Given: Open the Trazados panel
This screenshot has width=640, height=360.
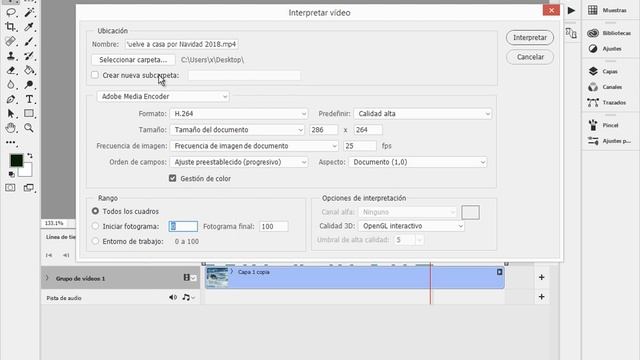Looking at the screenshot, I should (607, 102).
